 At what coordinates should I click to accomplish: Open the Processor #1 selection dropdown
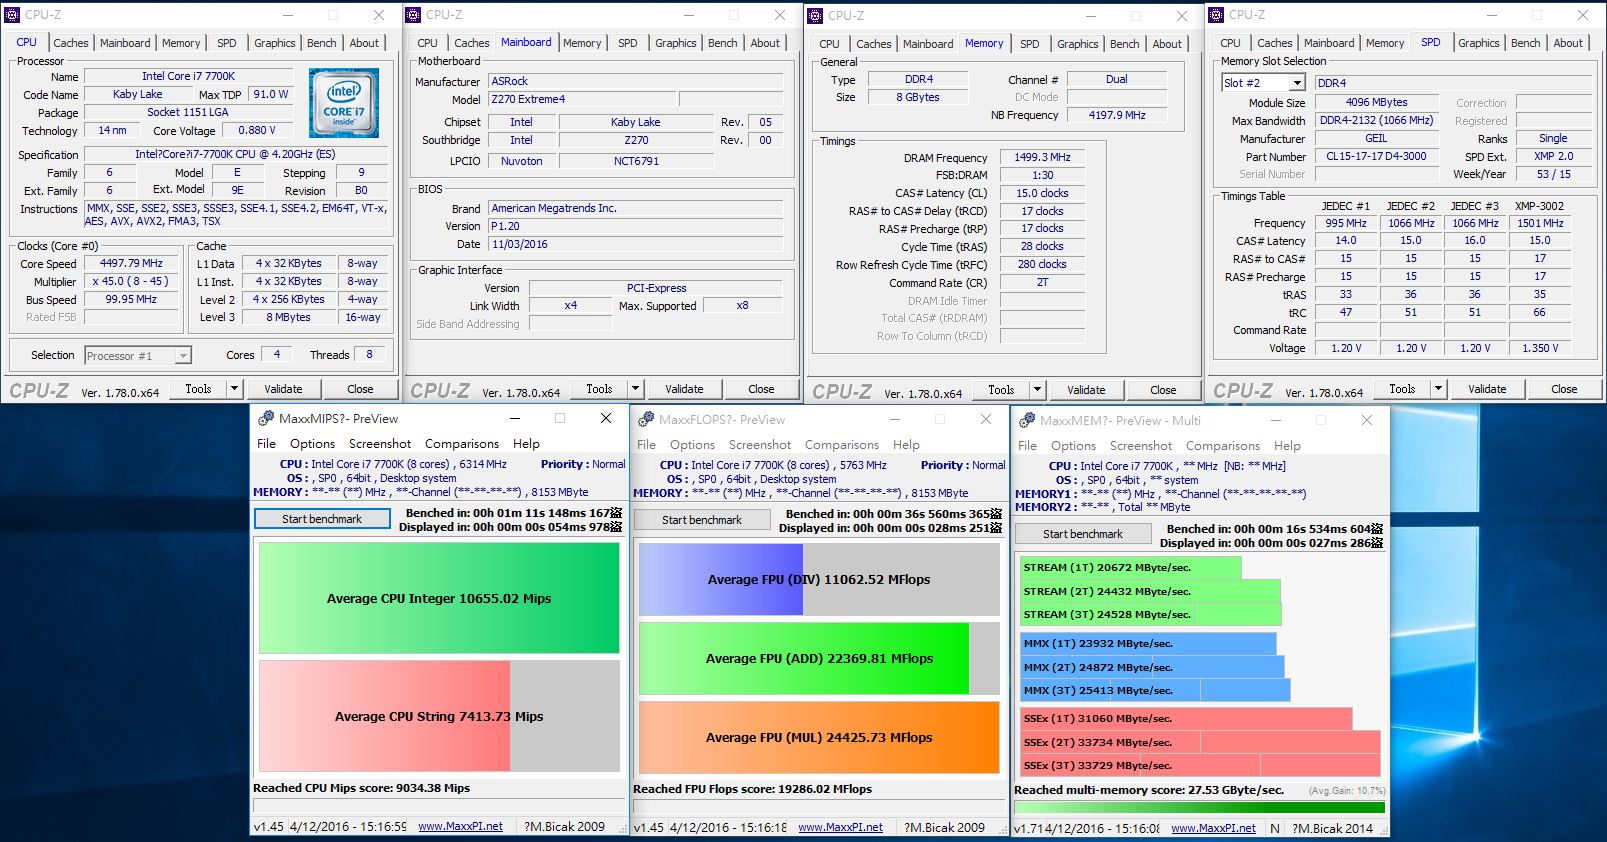pyautogui.click(x=182, y=356)
